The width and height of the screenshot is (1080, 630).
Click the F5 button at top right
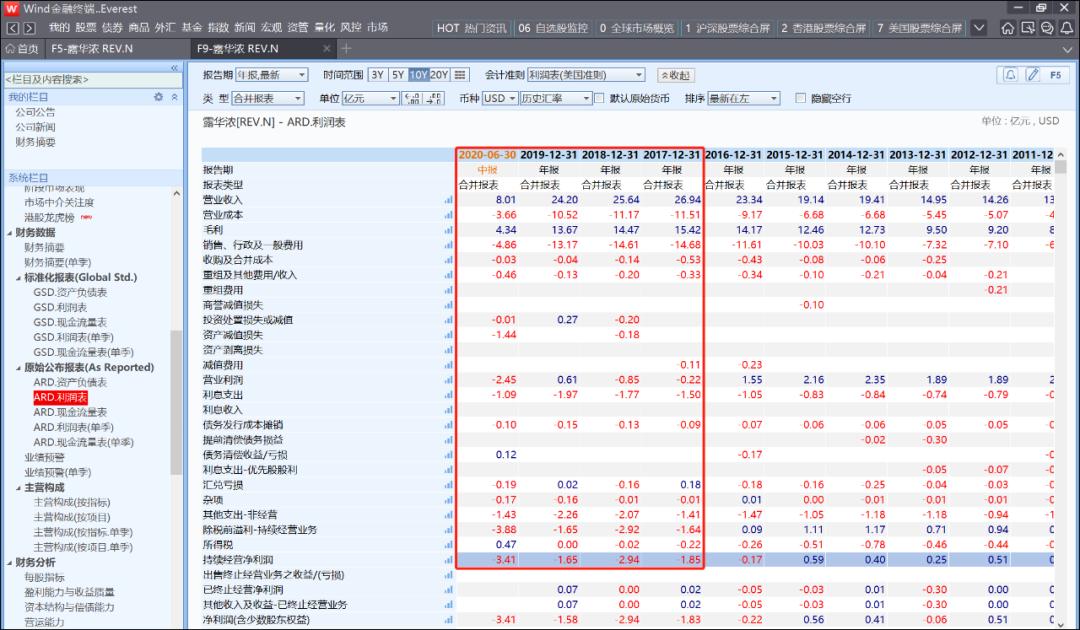pos(1055,75)
